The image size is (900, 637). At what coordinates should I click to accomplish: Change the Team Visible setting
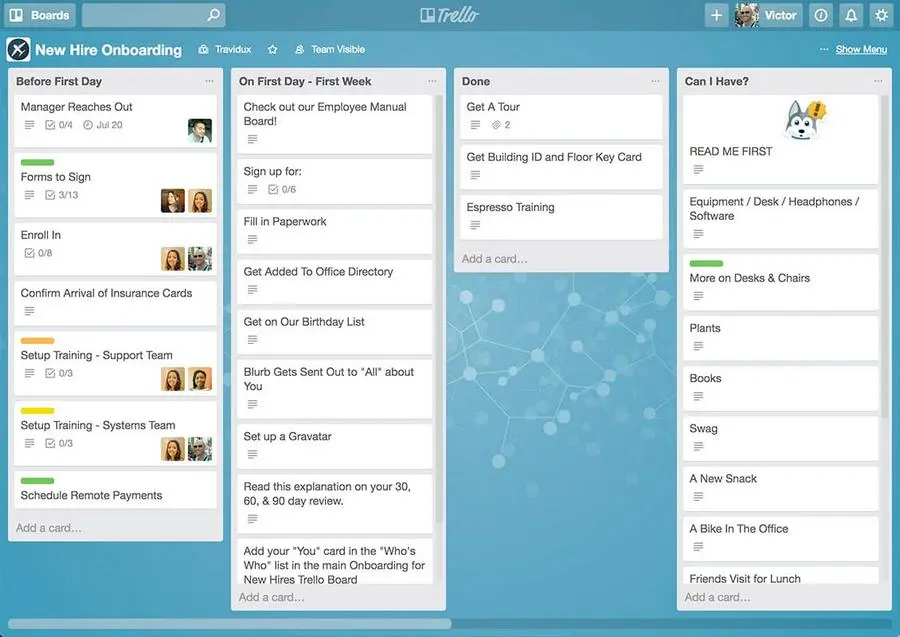tap(330, 49)
